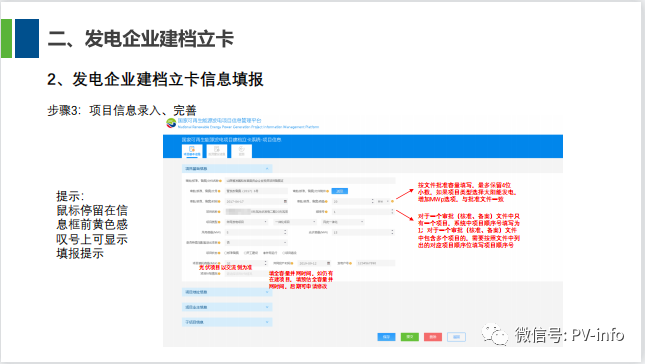
Task: Open the capacity unit dropdown
Action: click(383, 202)
